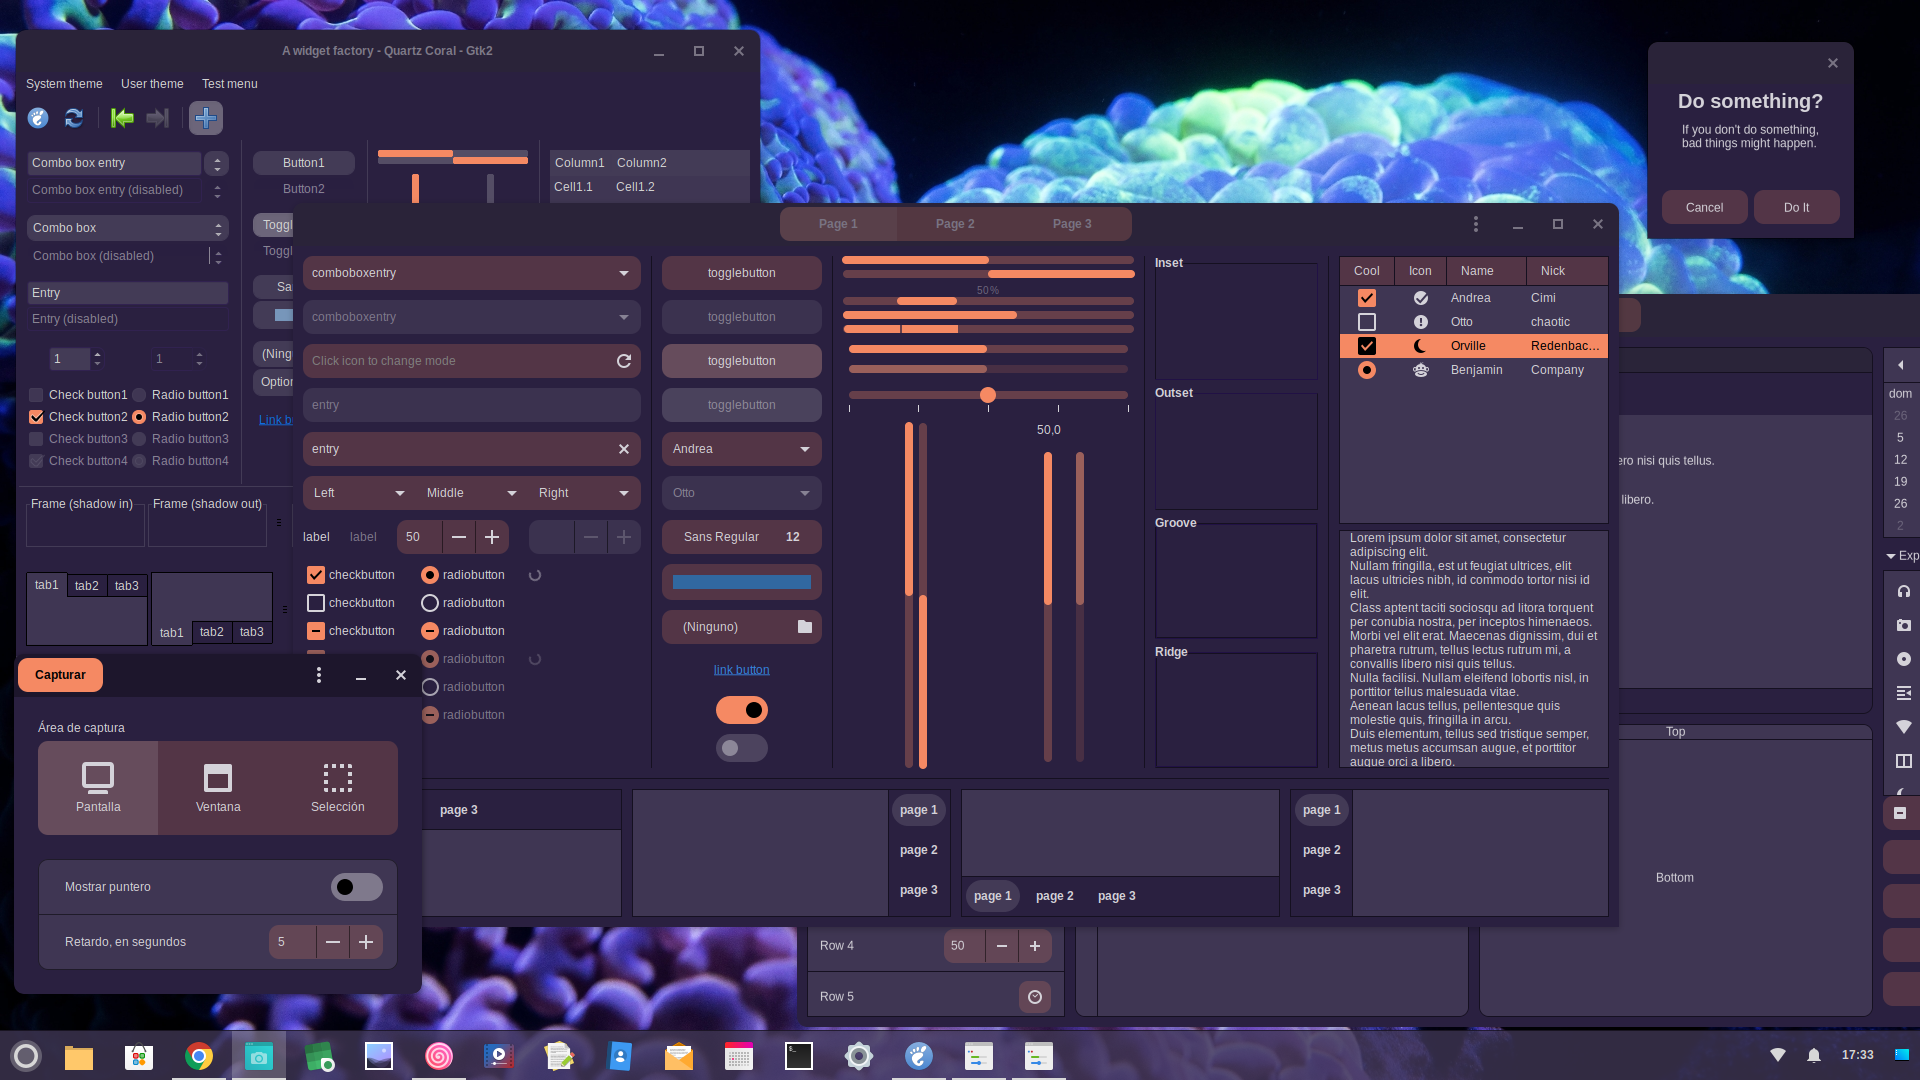This screenshot has height=1080, width=1920.
Task: Open the three-dot menu in the Capturar window
Action: click(319, 675)
